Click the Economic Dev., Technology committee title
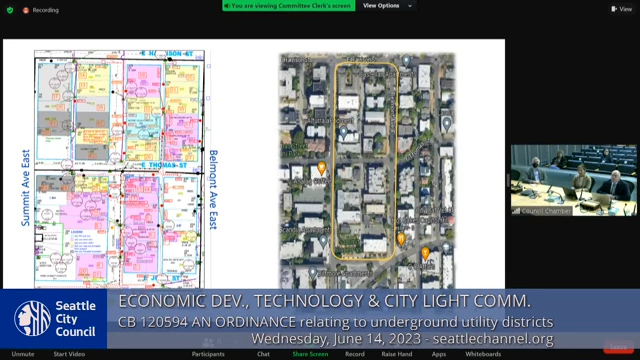The width and height of the screenshot is (640, 360). point(324,301)
